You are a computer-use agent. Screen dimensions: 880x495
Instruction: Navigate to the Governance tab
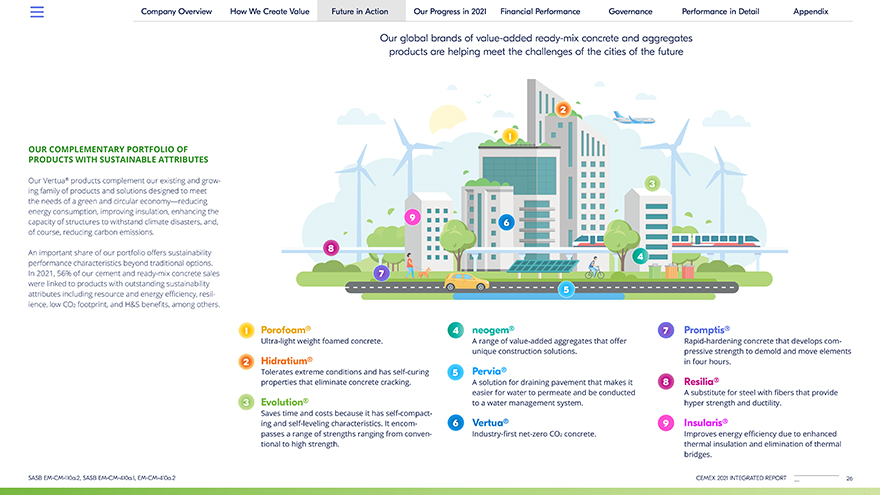pos(630,12)
